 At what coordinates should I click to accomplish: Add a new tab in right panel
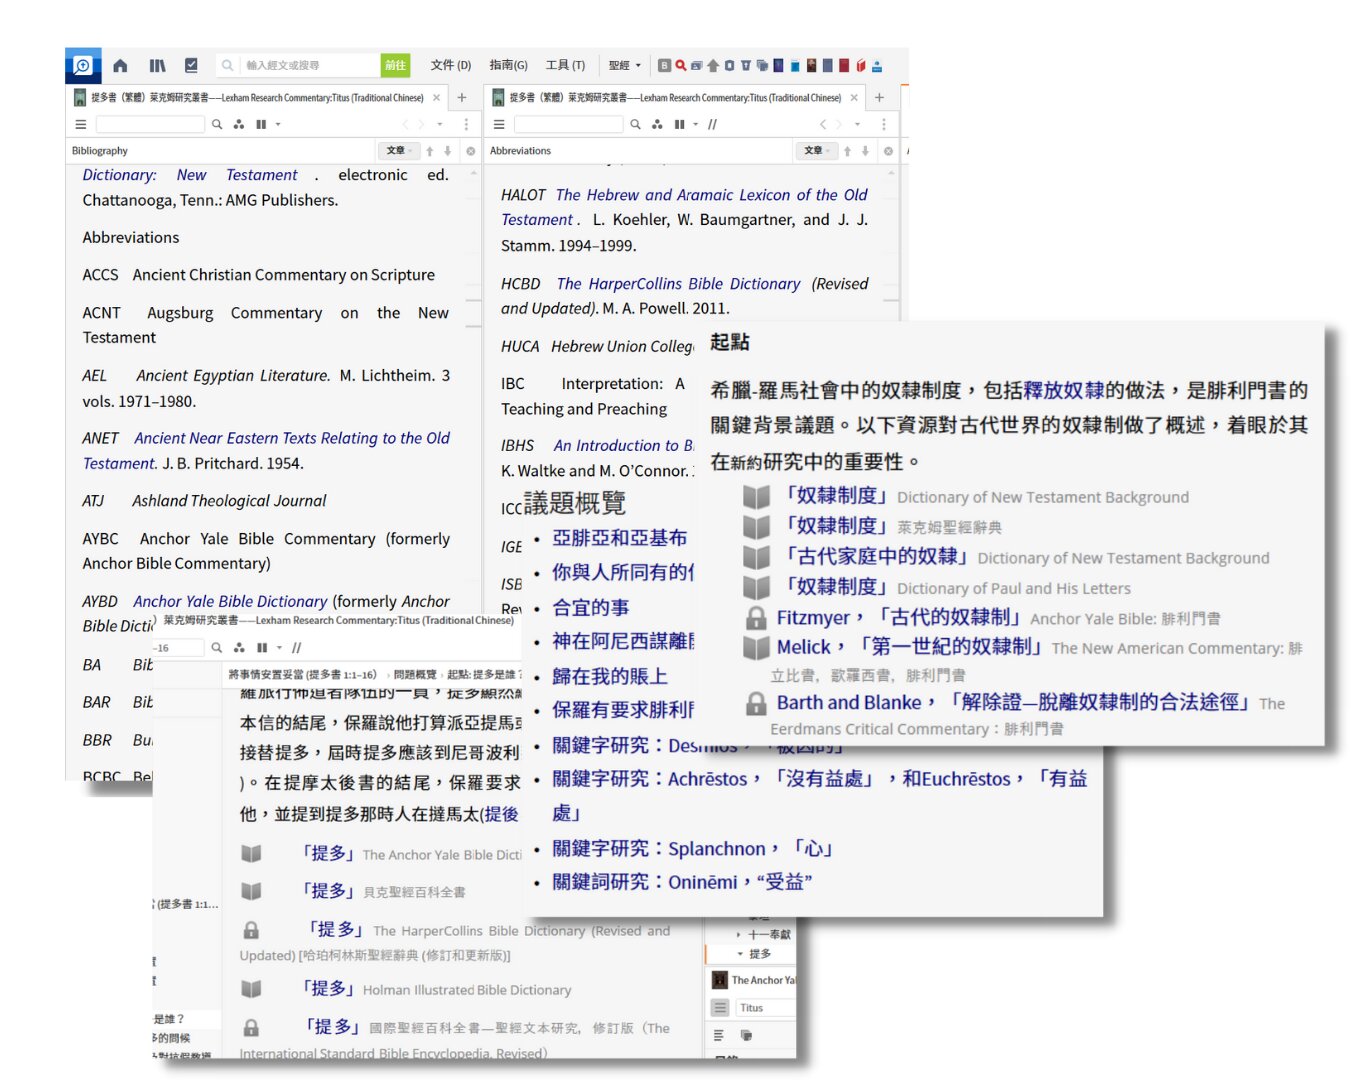point(879,98)
